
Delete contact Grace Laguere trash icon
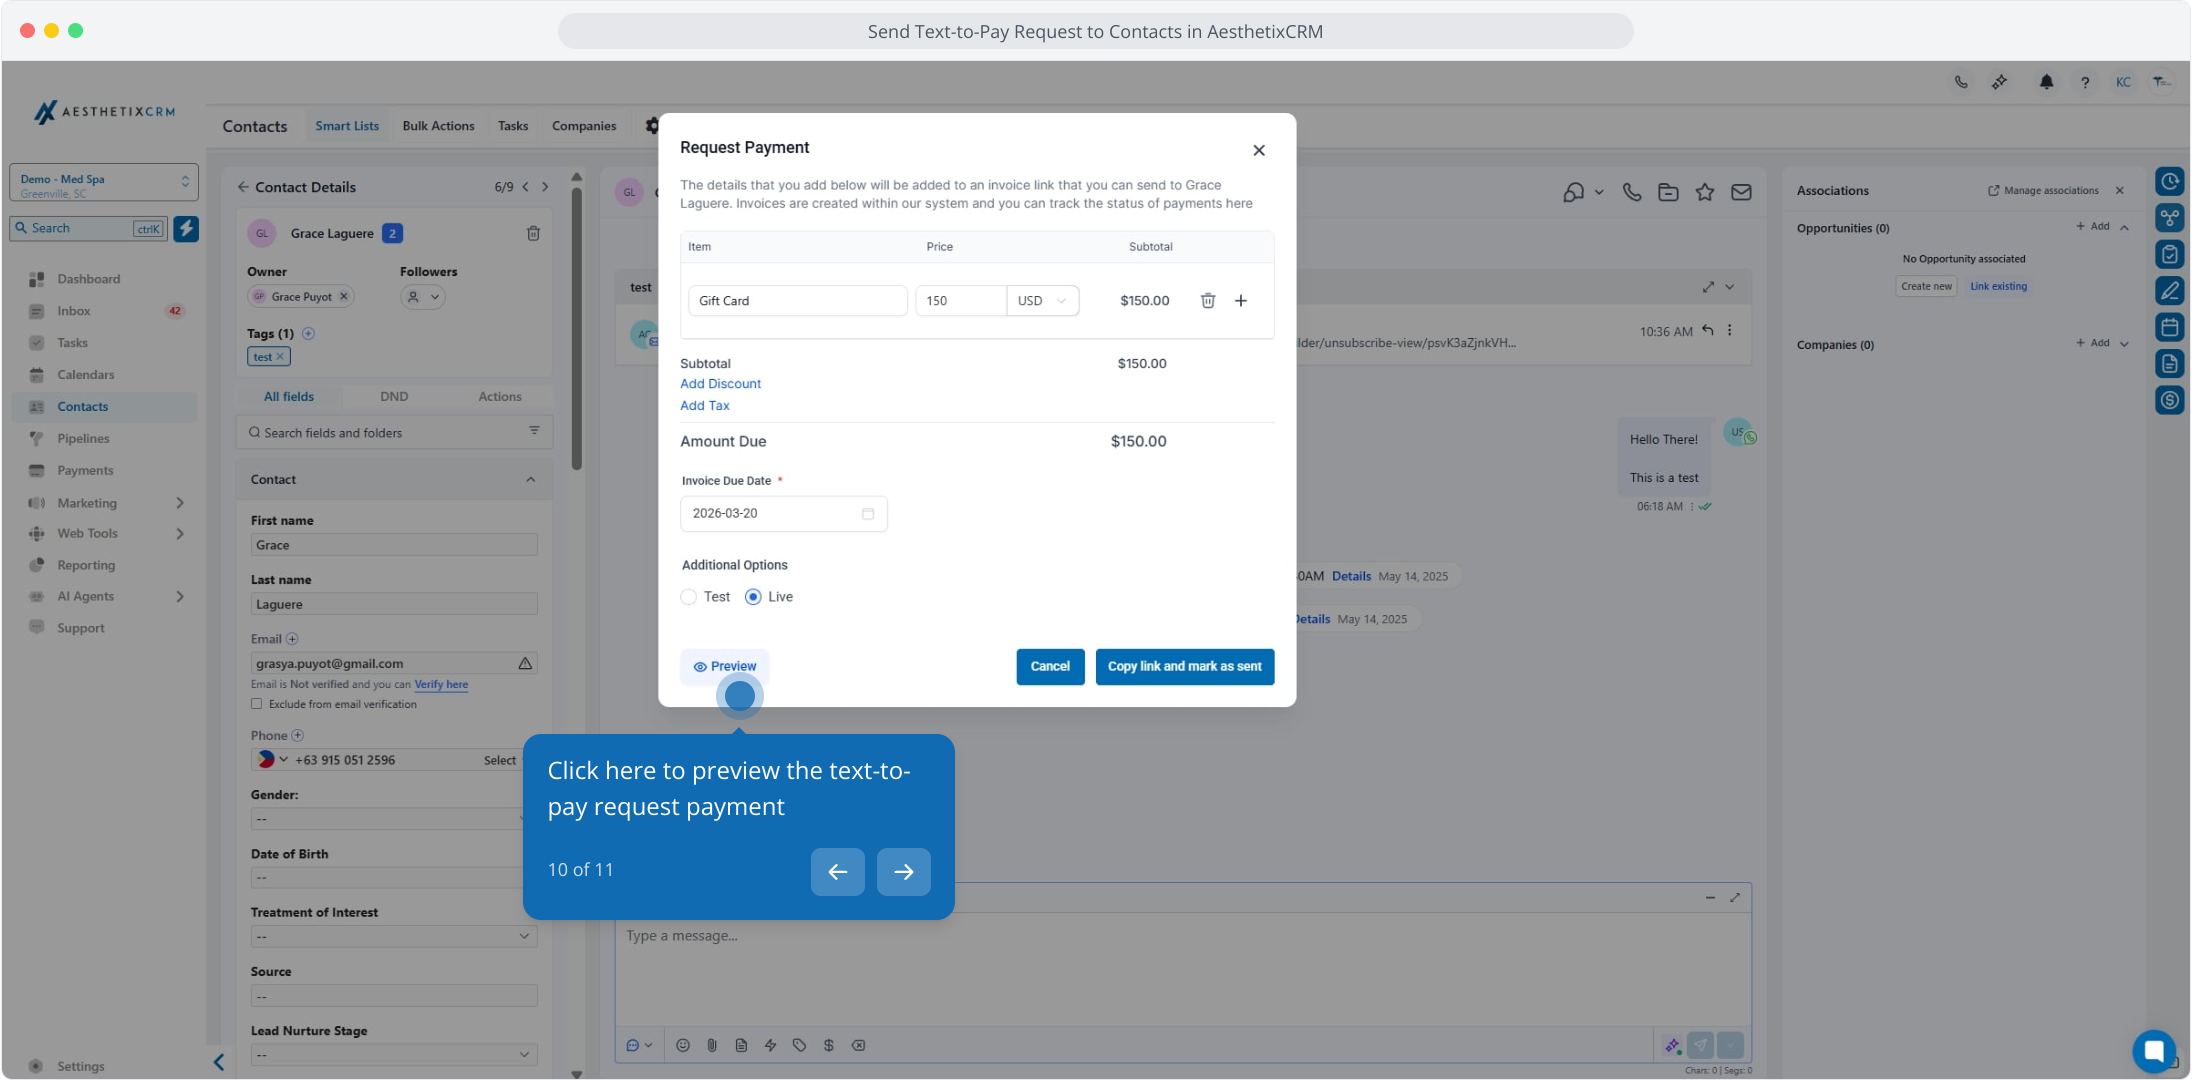click(533, 233)
